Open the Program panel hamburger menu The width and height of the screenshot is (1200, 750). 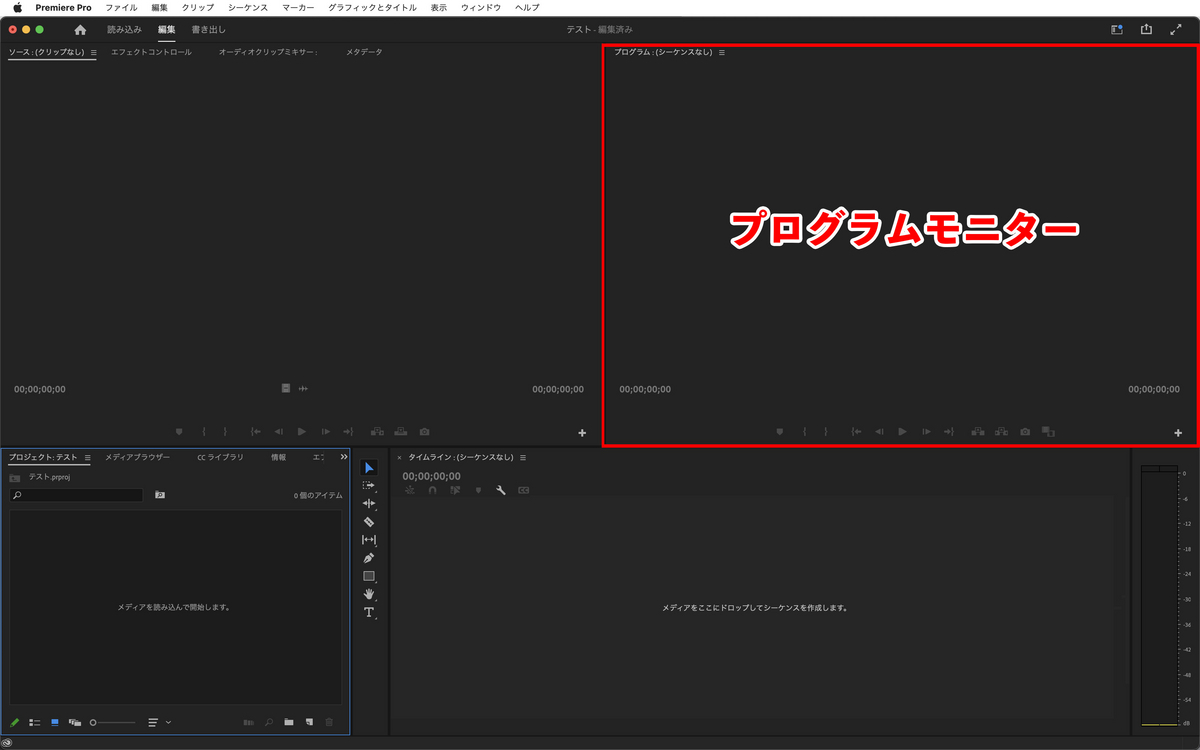pos(722,52)
